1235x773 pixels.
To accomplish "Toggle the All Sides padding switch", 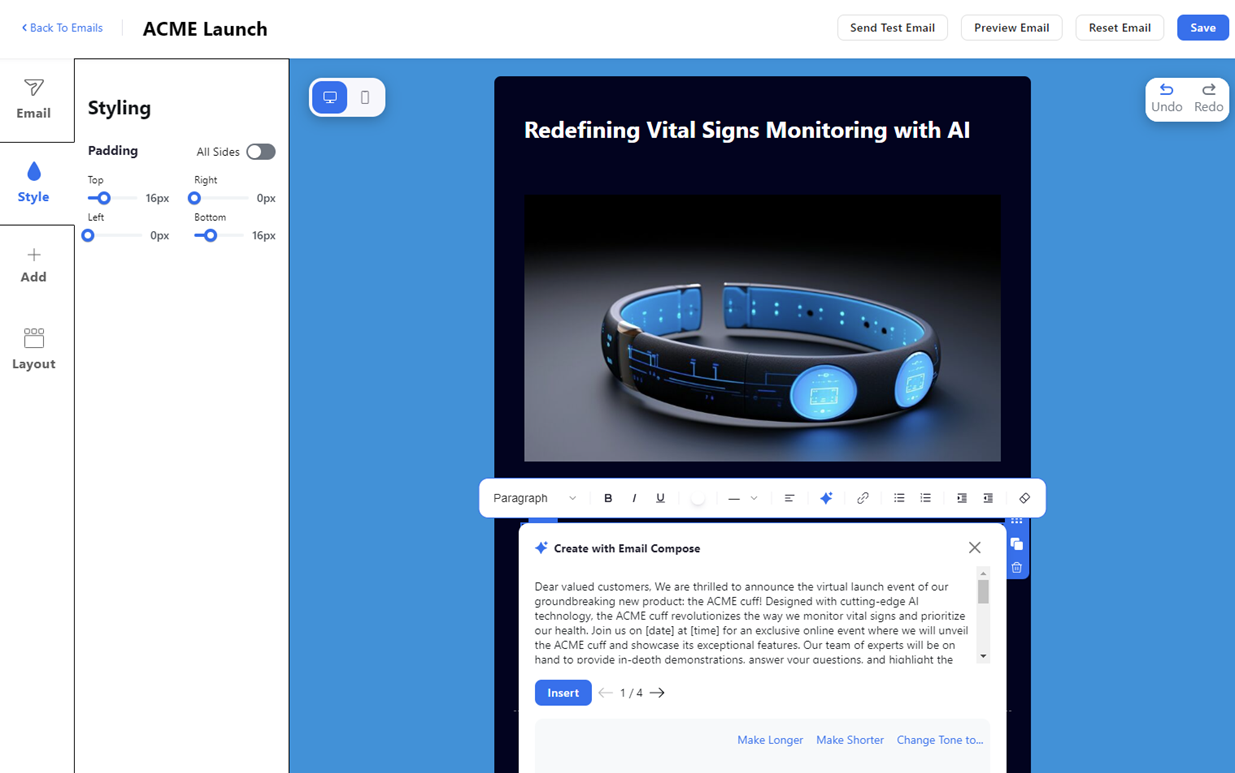I will tap(261, 152).
